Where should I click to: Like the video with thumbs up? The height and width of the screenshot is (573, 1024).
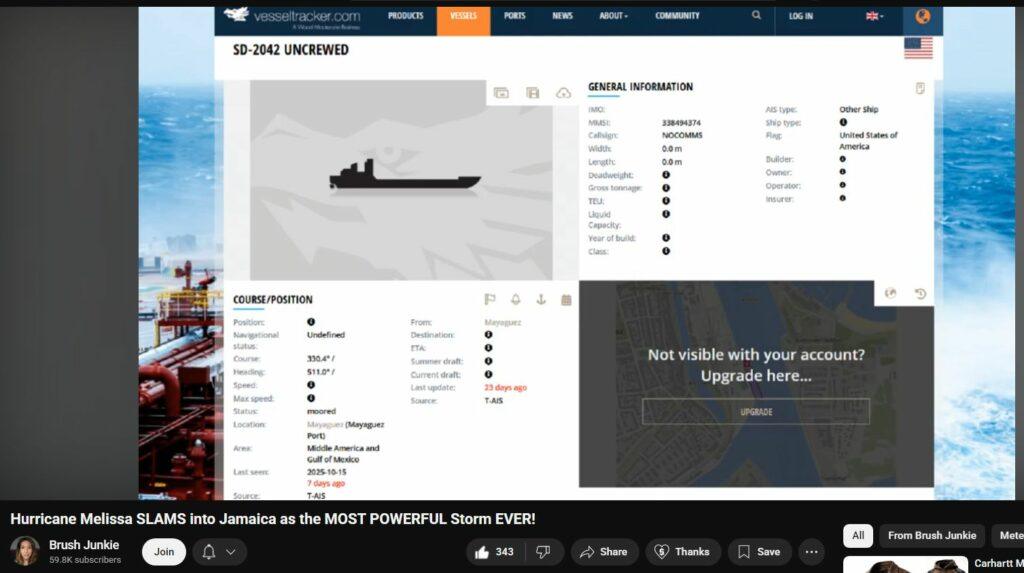click(494, 551)
